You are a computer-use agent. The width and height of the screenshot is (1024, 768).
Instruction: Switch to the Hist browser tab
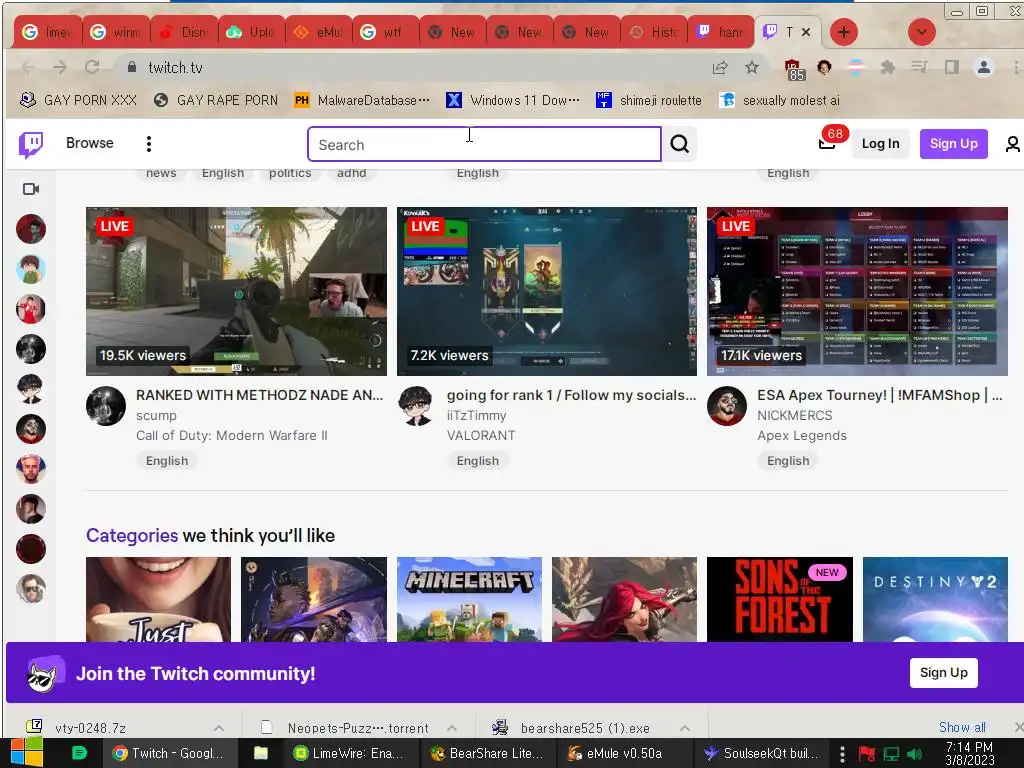pyautogui.click(x=654, y=32)
